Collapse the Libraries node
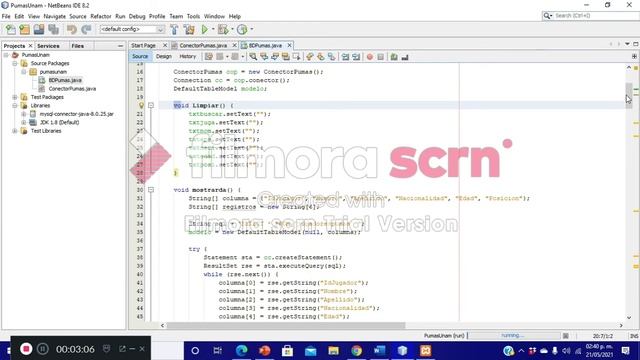The width and height of the screenshot is (640, 360). click(15, 105)
